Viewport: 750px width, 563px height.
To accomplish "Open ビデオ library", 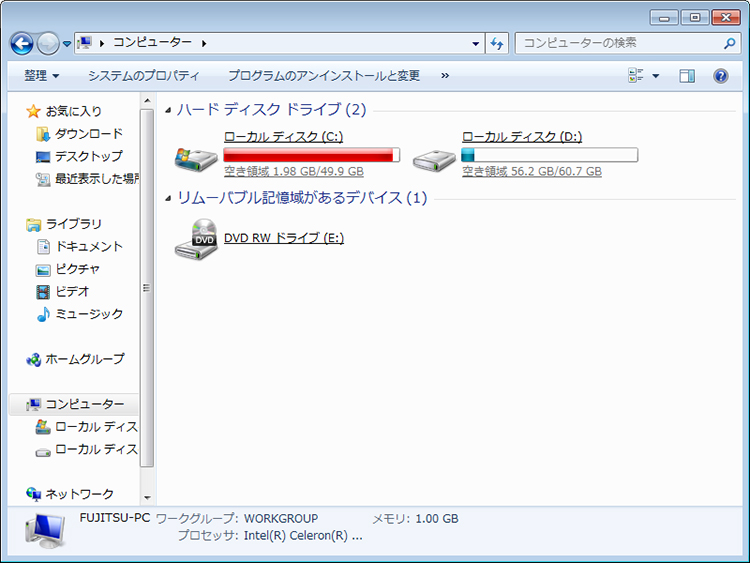I will (72, 291).
